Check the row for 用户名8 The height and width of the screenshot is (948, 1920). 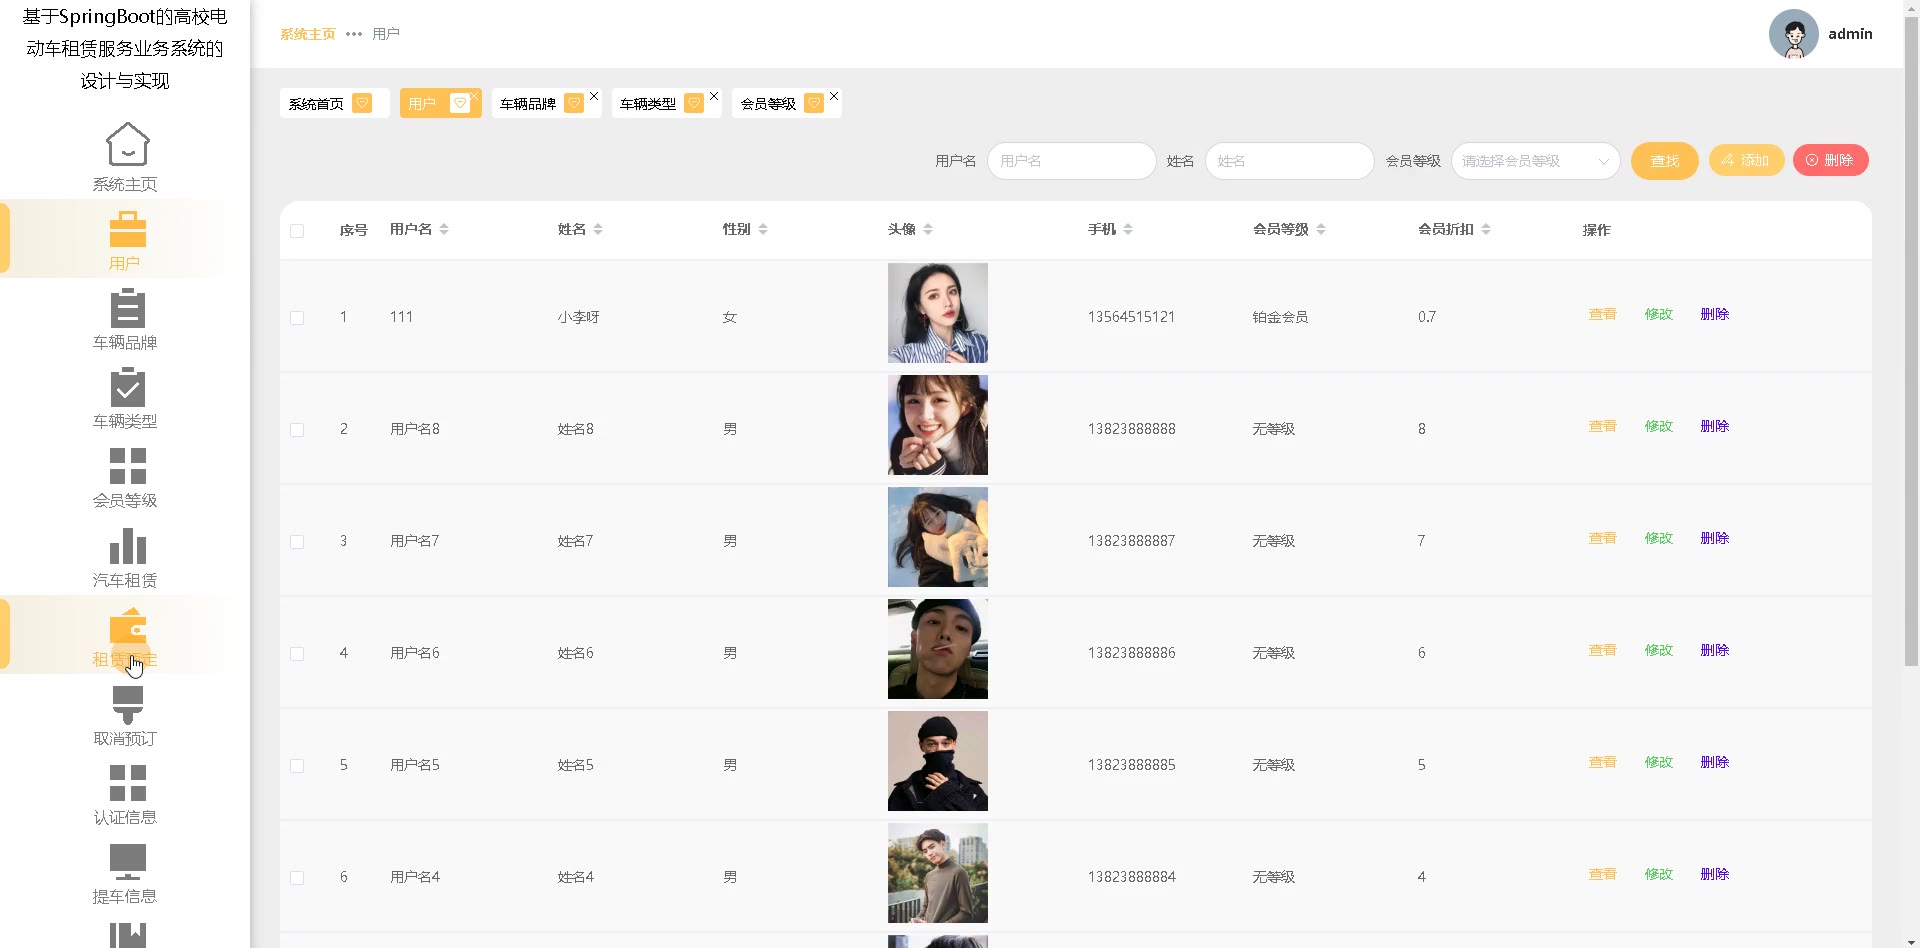tap(297, 430)
